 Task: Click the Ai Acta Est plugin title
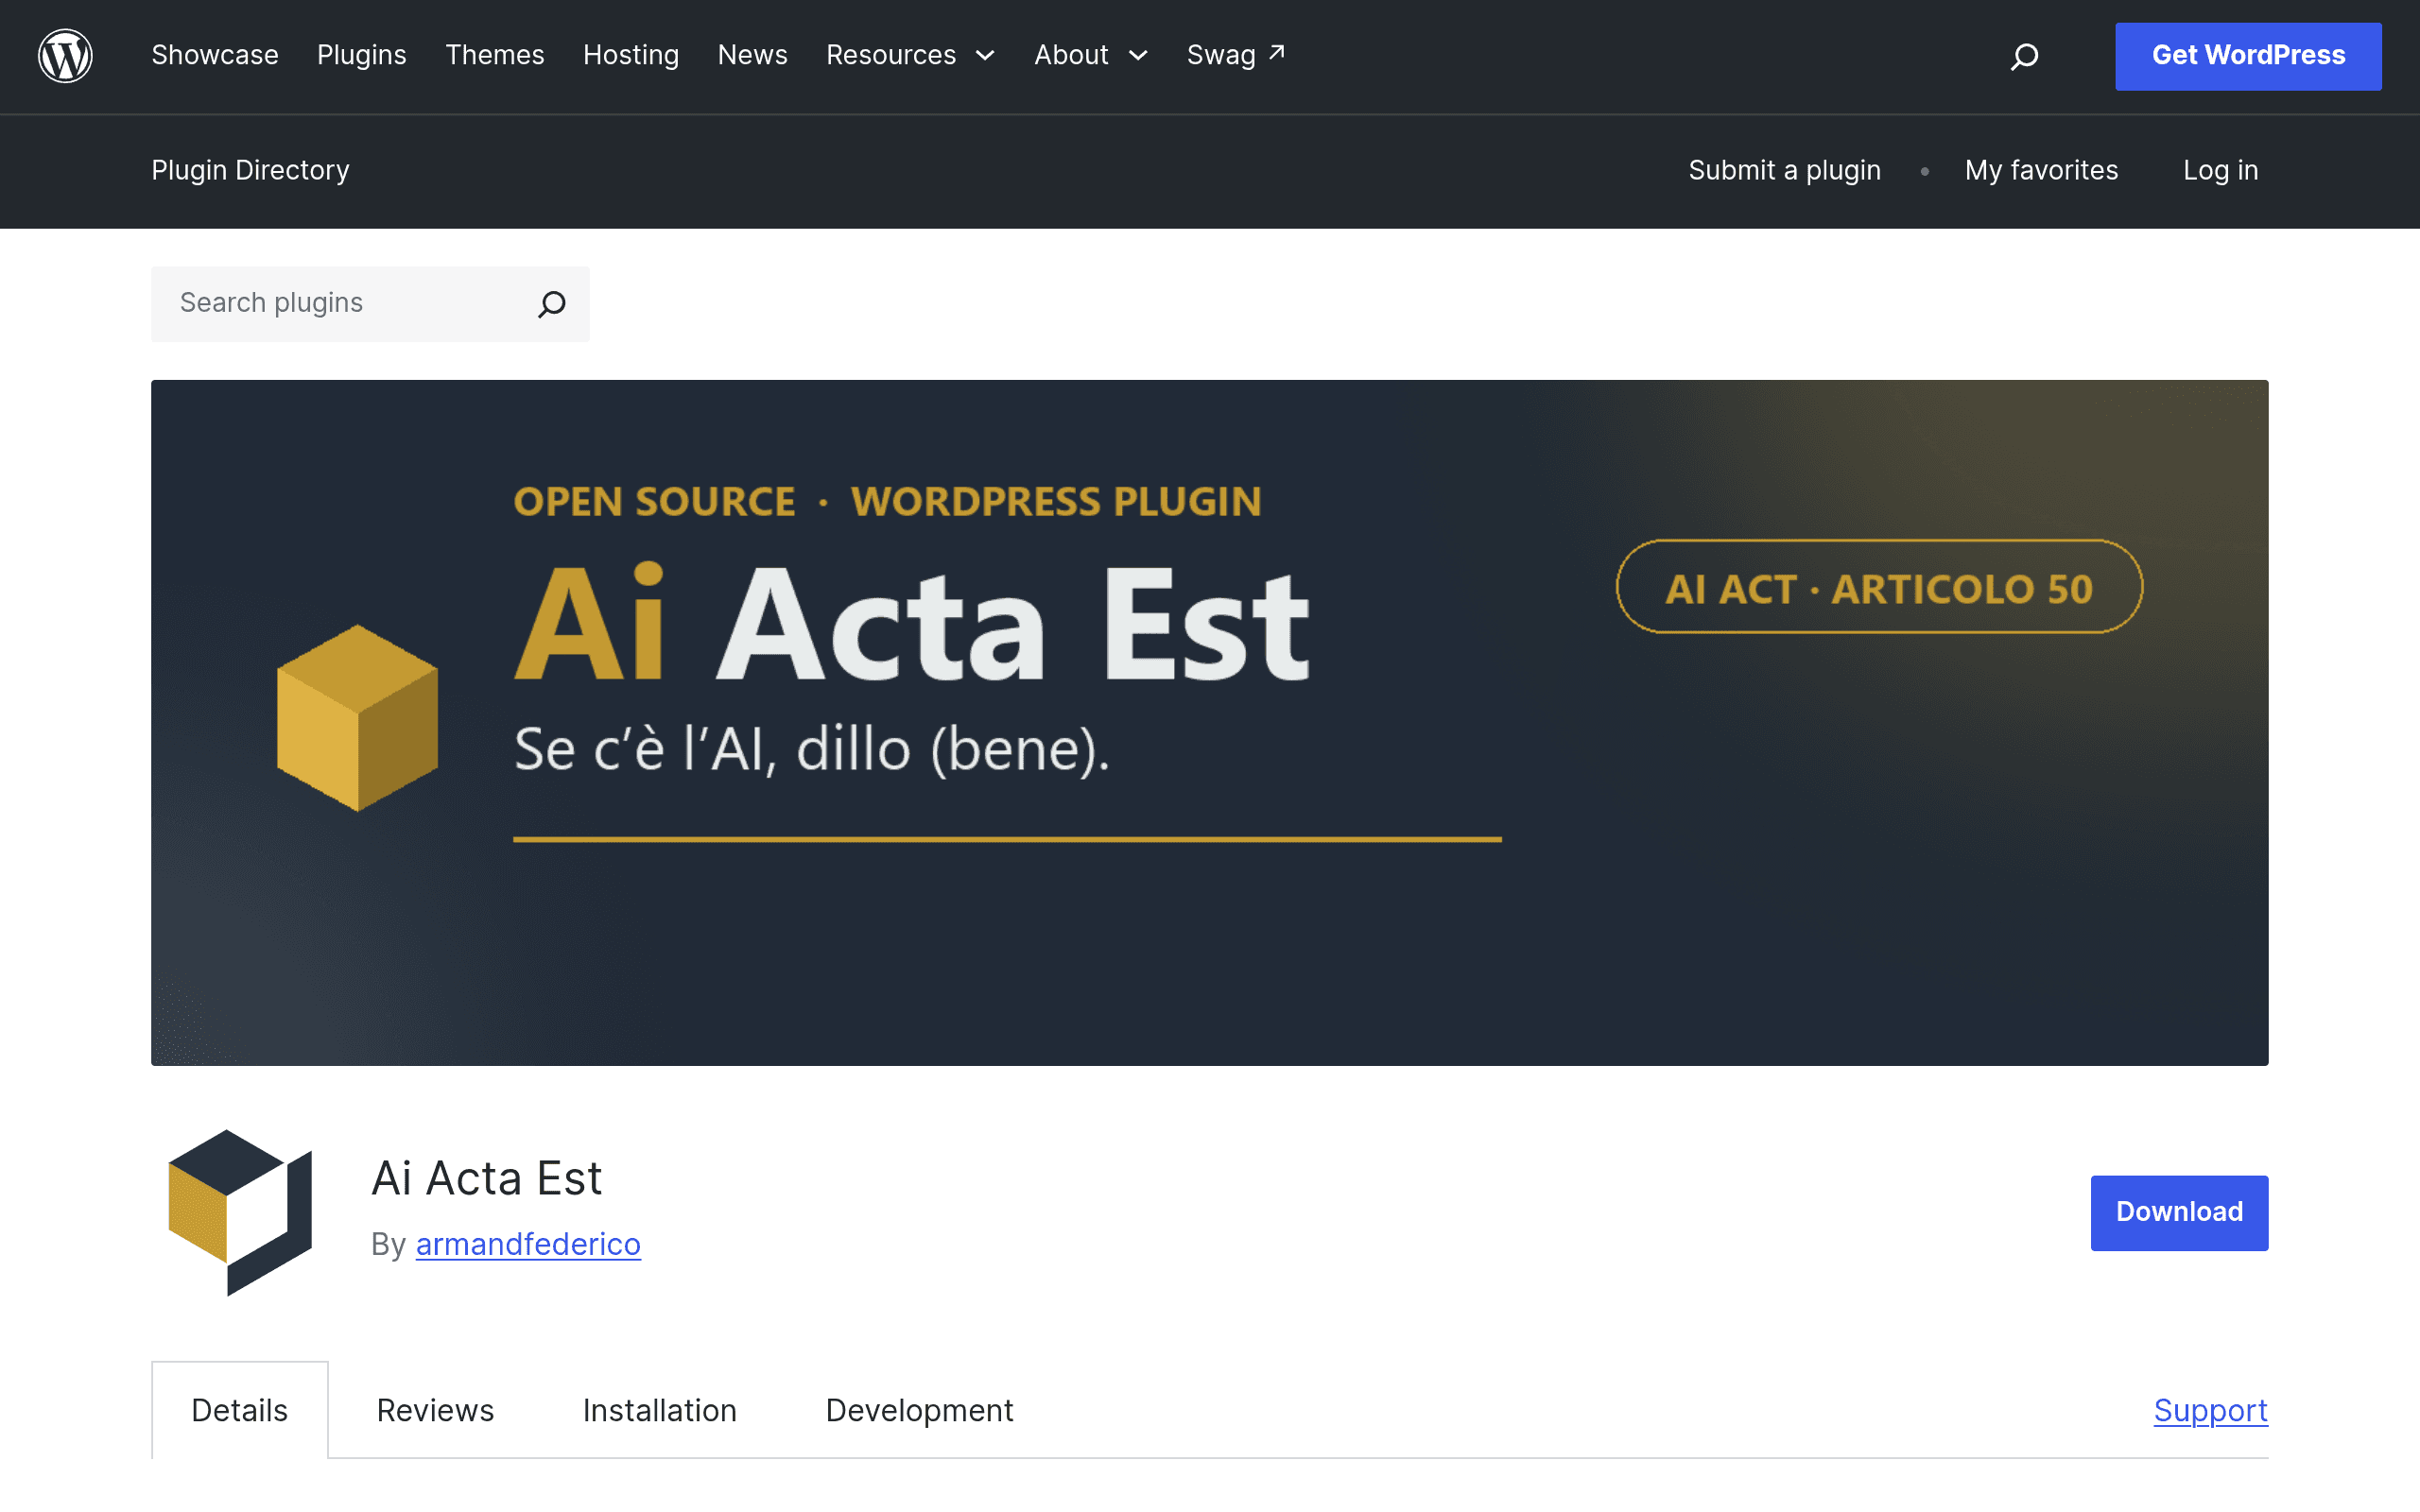[487, 1178]
